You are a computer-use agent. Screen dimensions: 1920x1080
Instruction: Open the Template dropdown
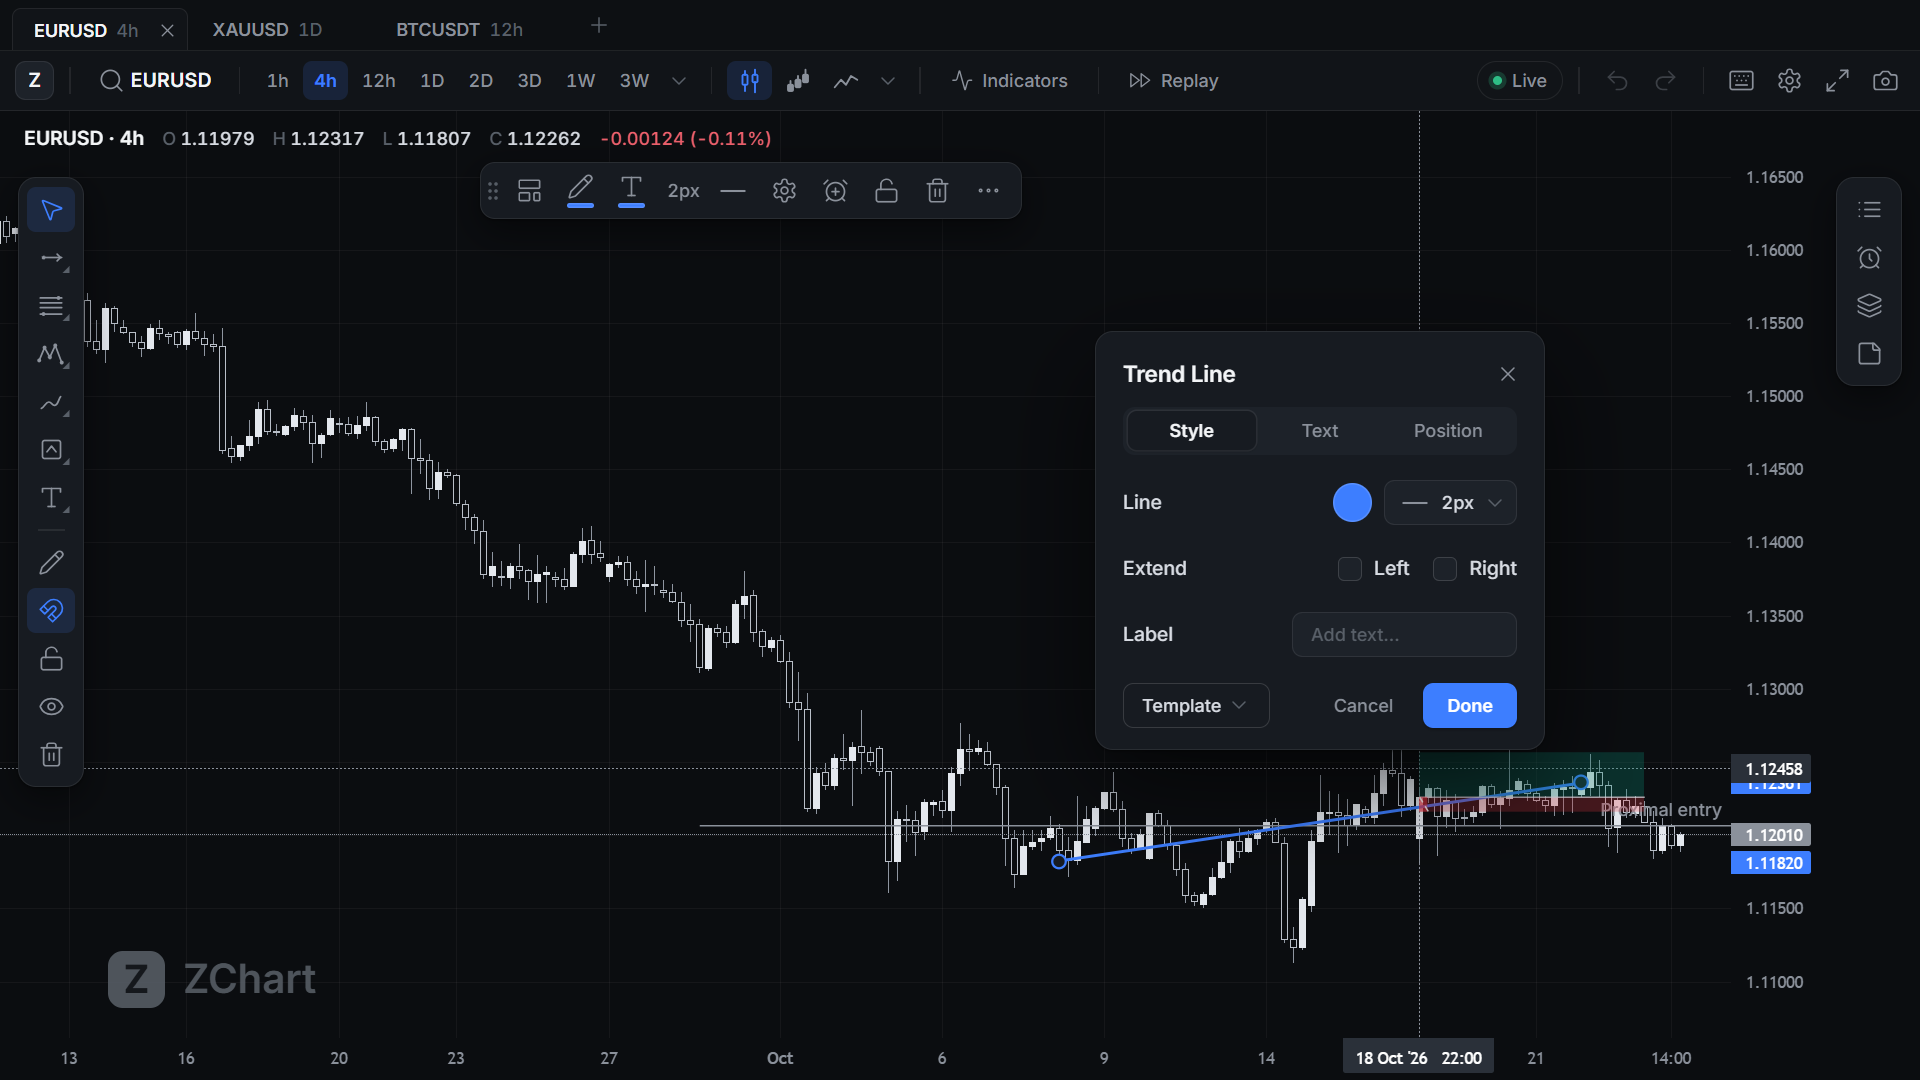[1196, 706]
